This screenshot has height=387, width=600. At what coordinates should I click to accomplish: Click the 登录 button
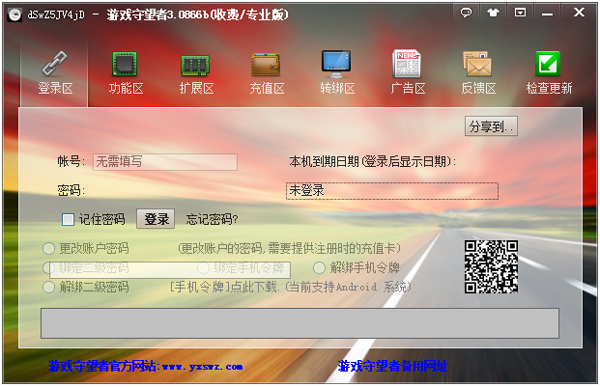pyautogui.click(x=156, y=219)
